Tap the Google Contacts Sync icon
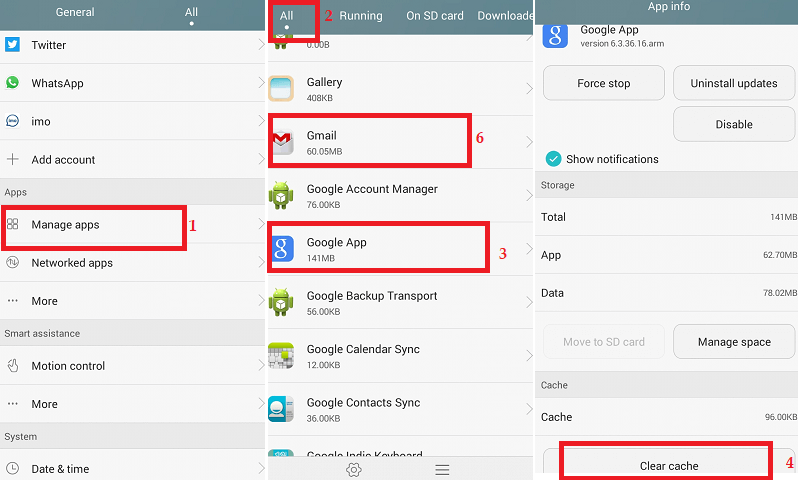 click(x=281, y=409)
